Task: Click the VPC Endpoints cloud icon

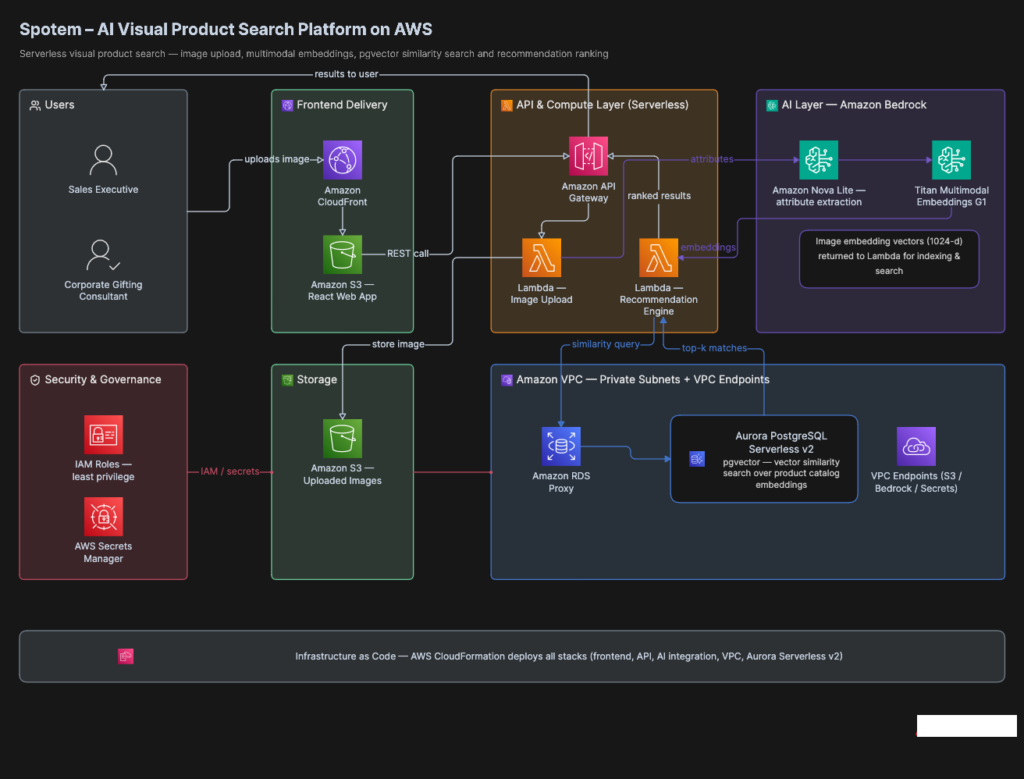Action: pyautogui.click(x=916, y=447)
